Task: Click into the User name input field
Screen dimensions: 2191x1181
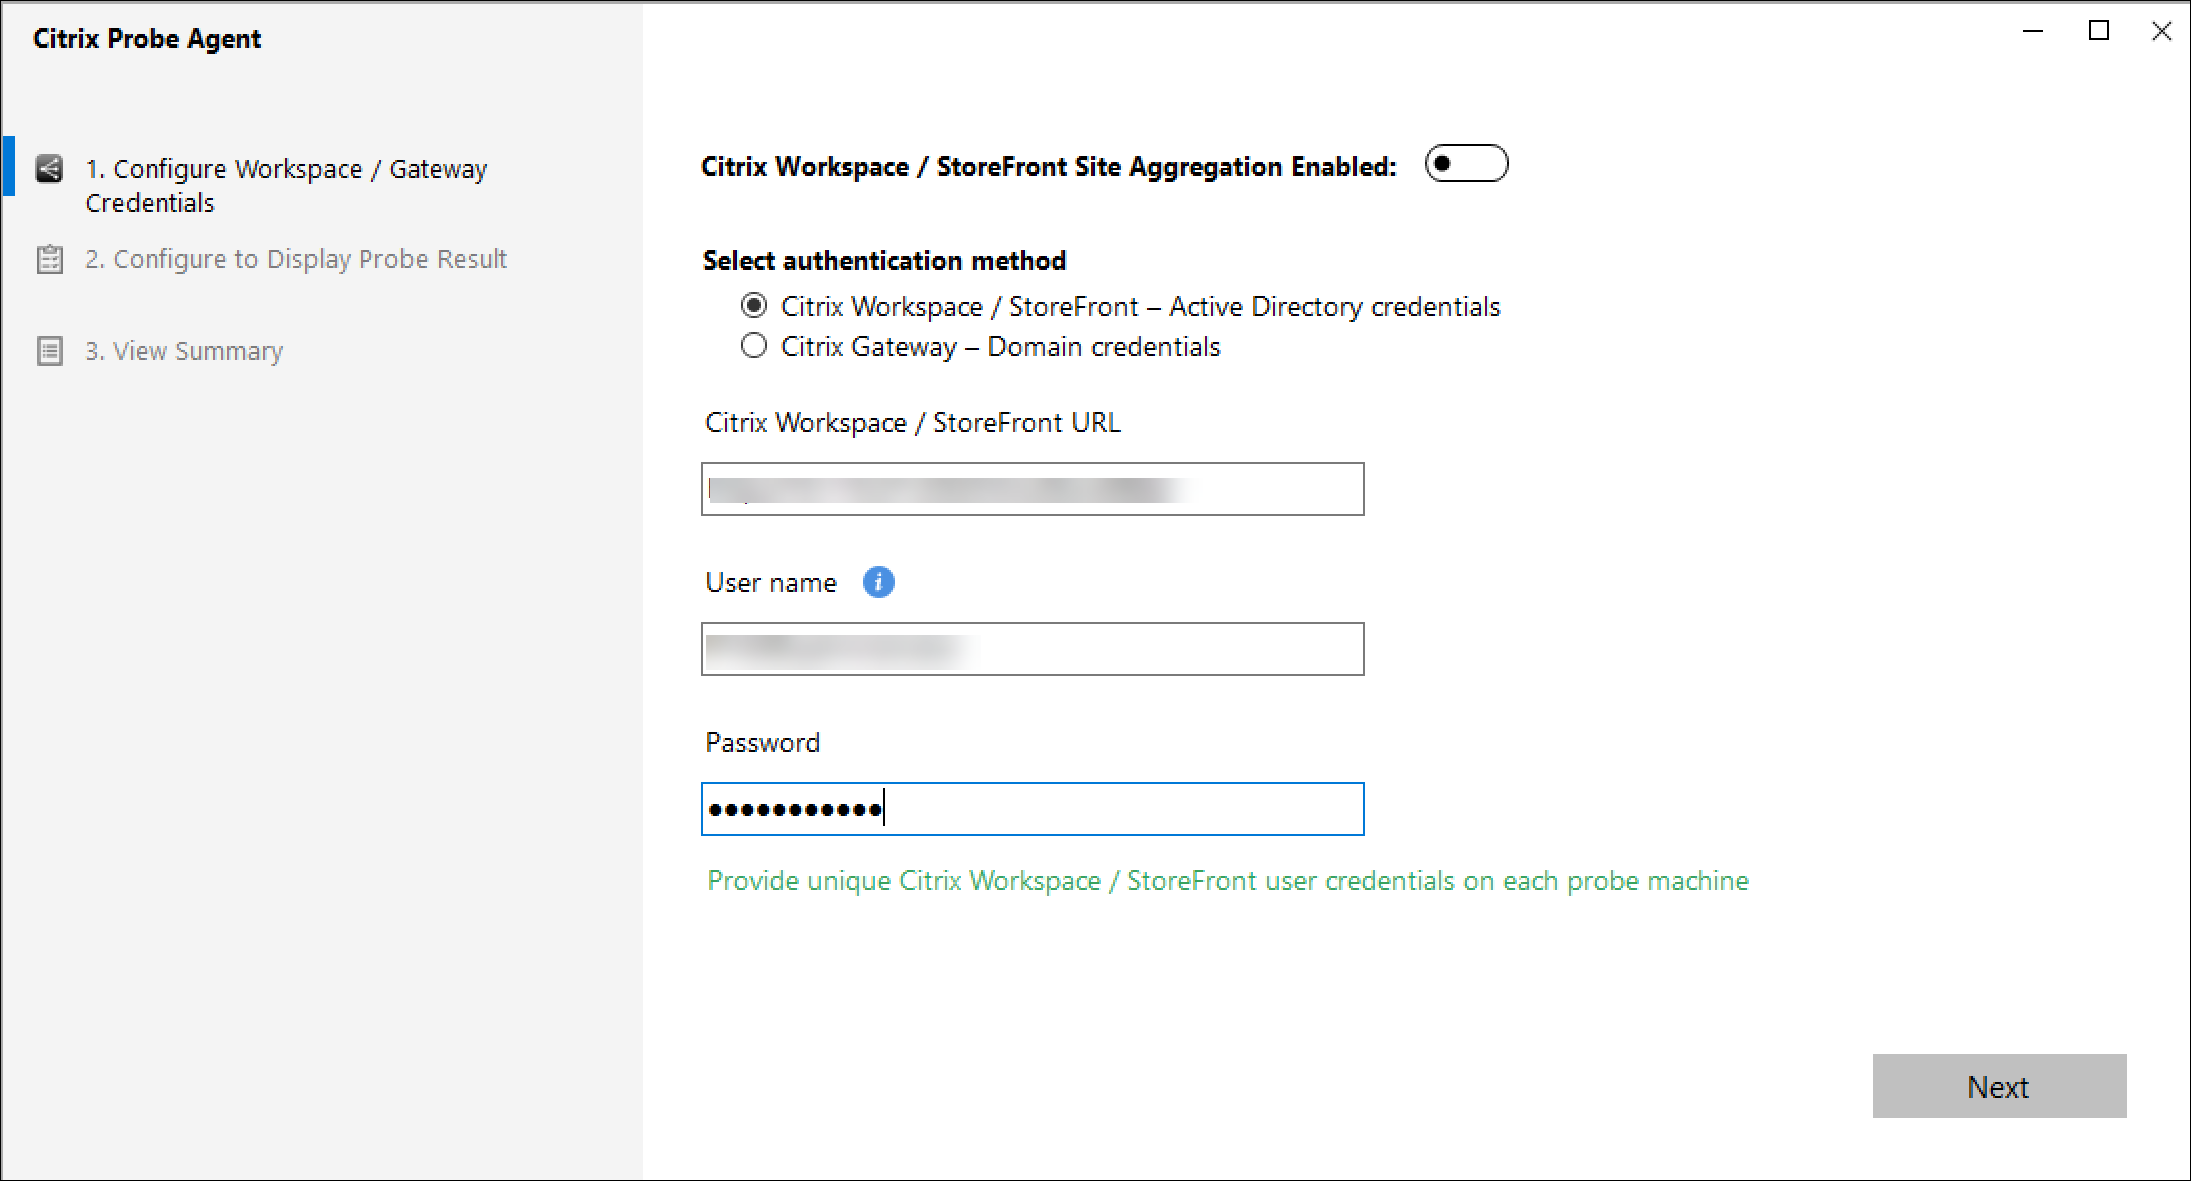Action: (x=1032, y=647)
